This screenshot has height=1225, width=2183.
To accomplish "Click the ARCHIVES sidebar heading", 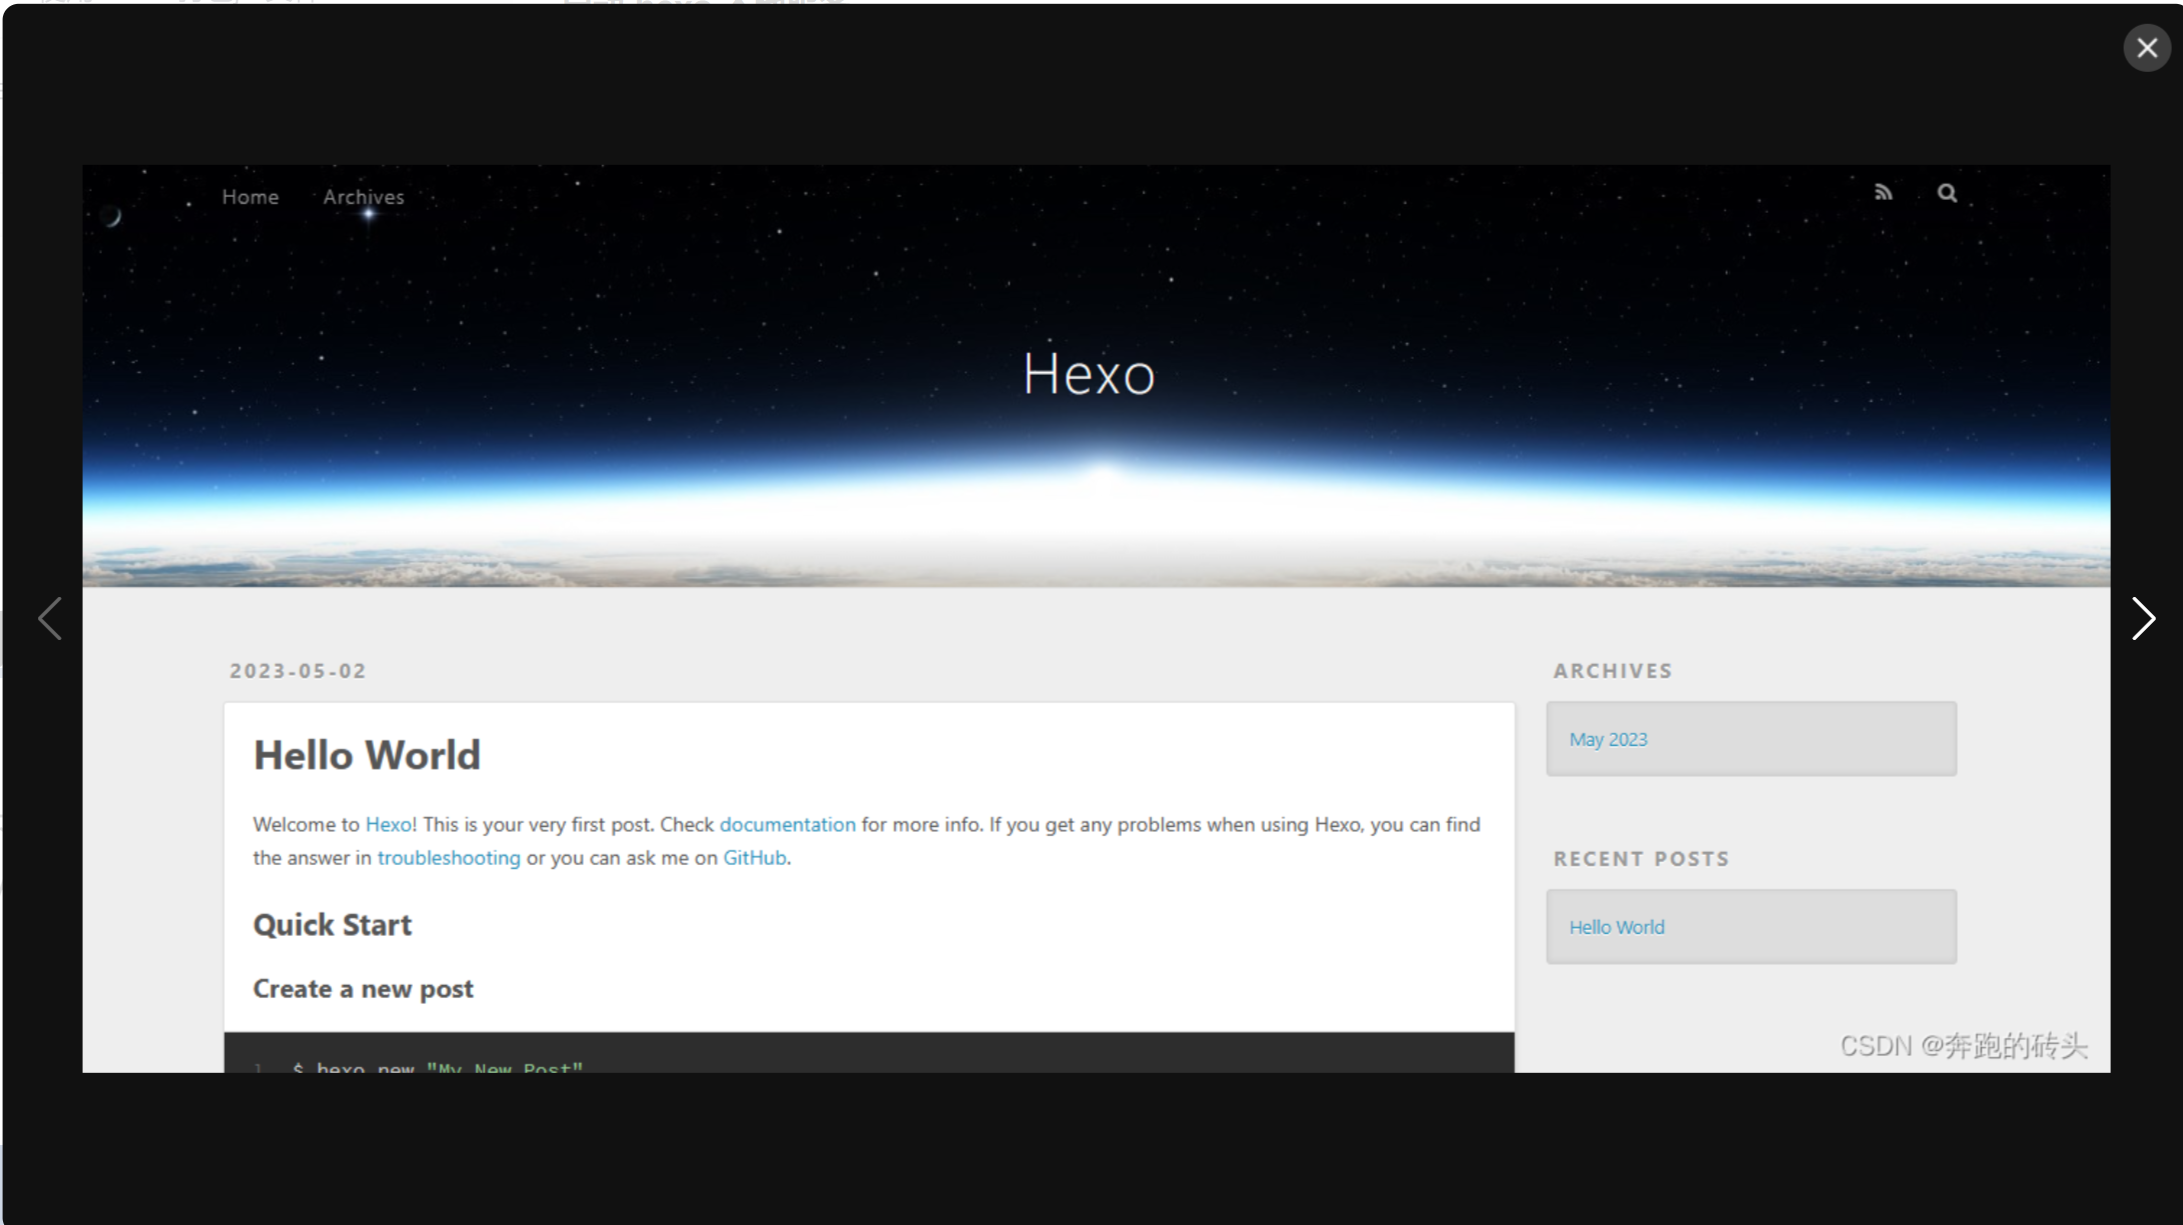I will pos(1612,671).
